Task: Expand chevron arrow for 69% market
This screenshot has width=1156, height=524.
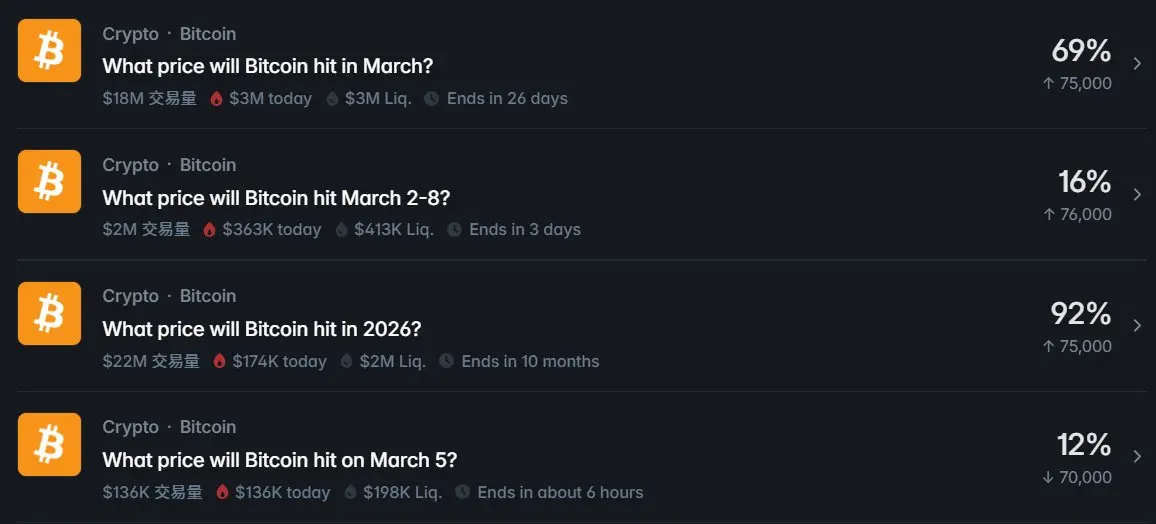Action: [x=1137, y=63]
